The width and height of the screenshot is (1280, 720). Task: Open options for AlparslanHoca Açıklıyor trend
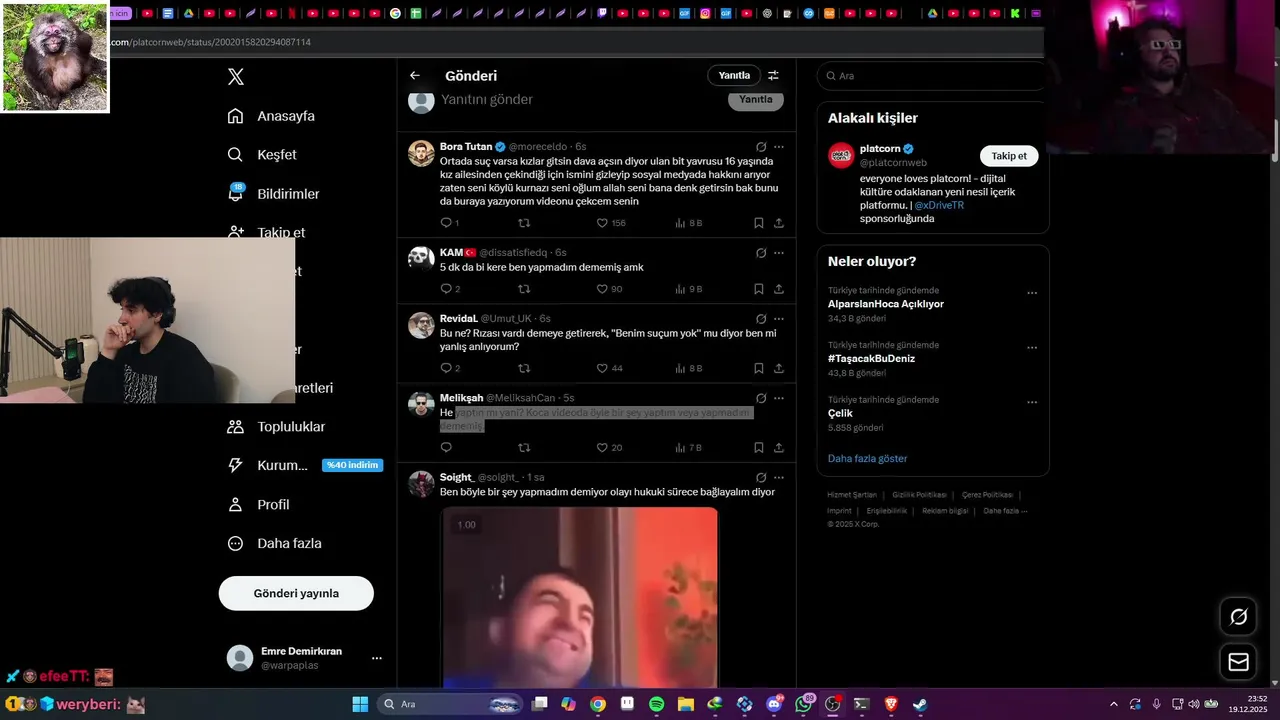(1032, 293)
